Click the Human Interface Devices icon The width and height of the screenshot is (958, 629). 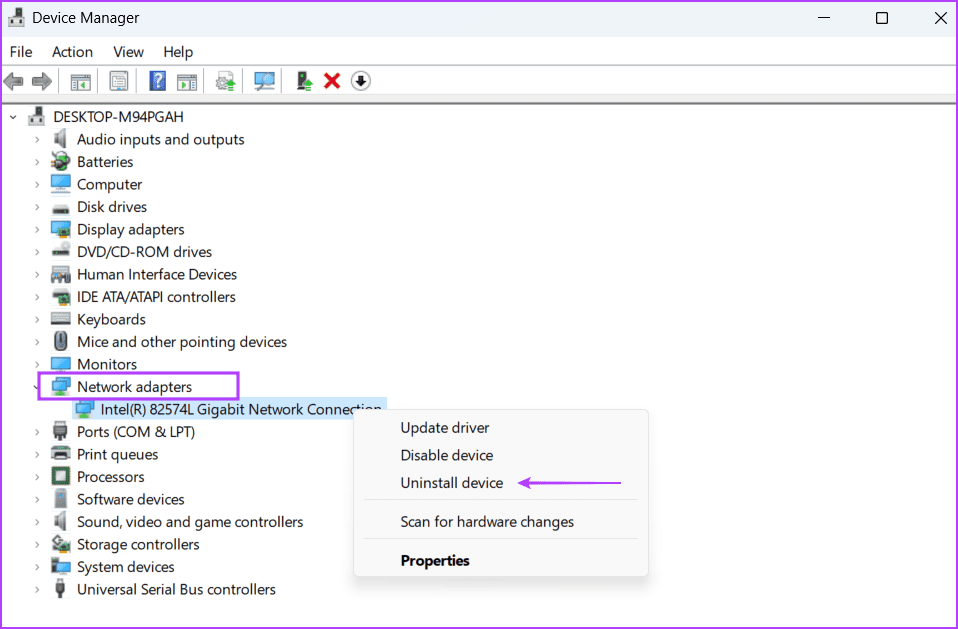point(60,274)
